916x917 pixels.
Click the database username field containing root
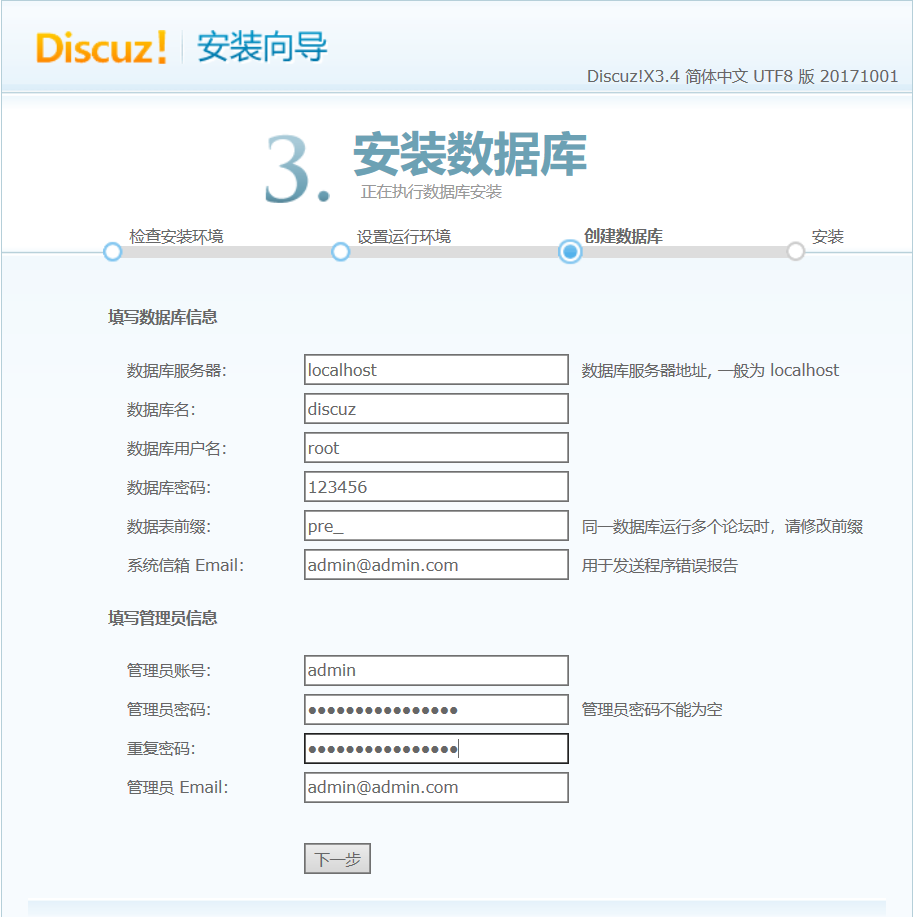436,448
